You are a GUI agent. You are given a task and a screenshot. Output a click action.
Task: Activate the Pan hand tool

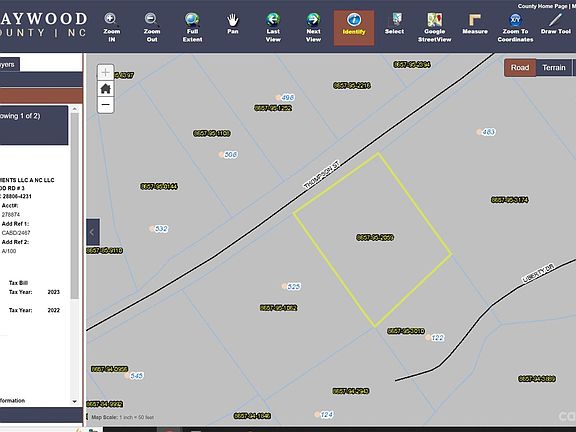[233, 24]
